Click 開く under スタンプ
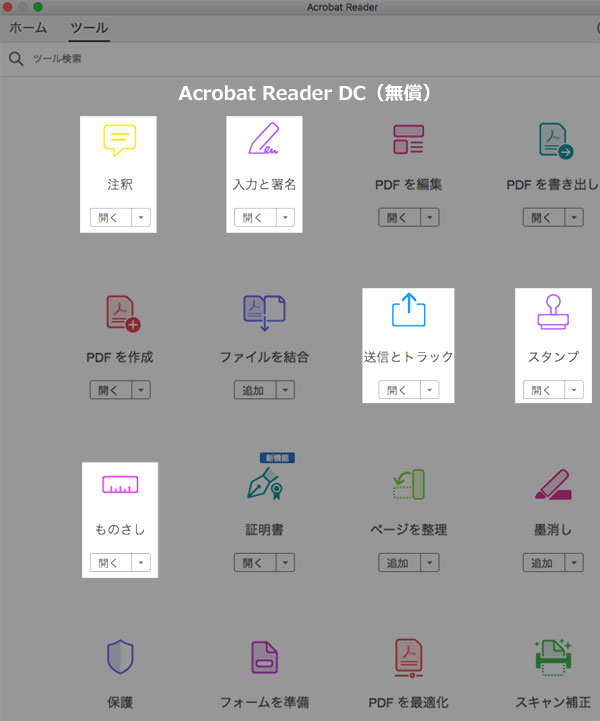The height and width of the screenshot is (721, 600). [x=544, y=390]
